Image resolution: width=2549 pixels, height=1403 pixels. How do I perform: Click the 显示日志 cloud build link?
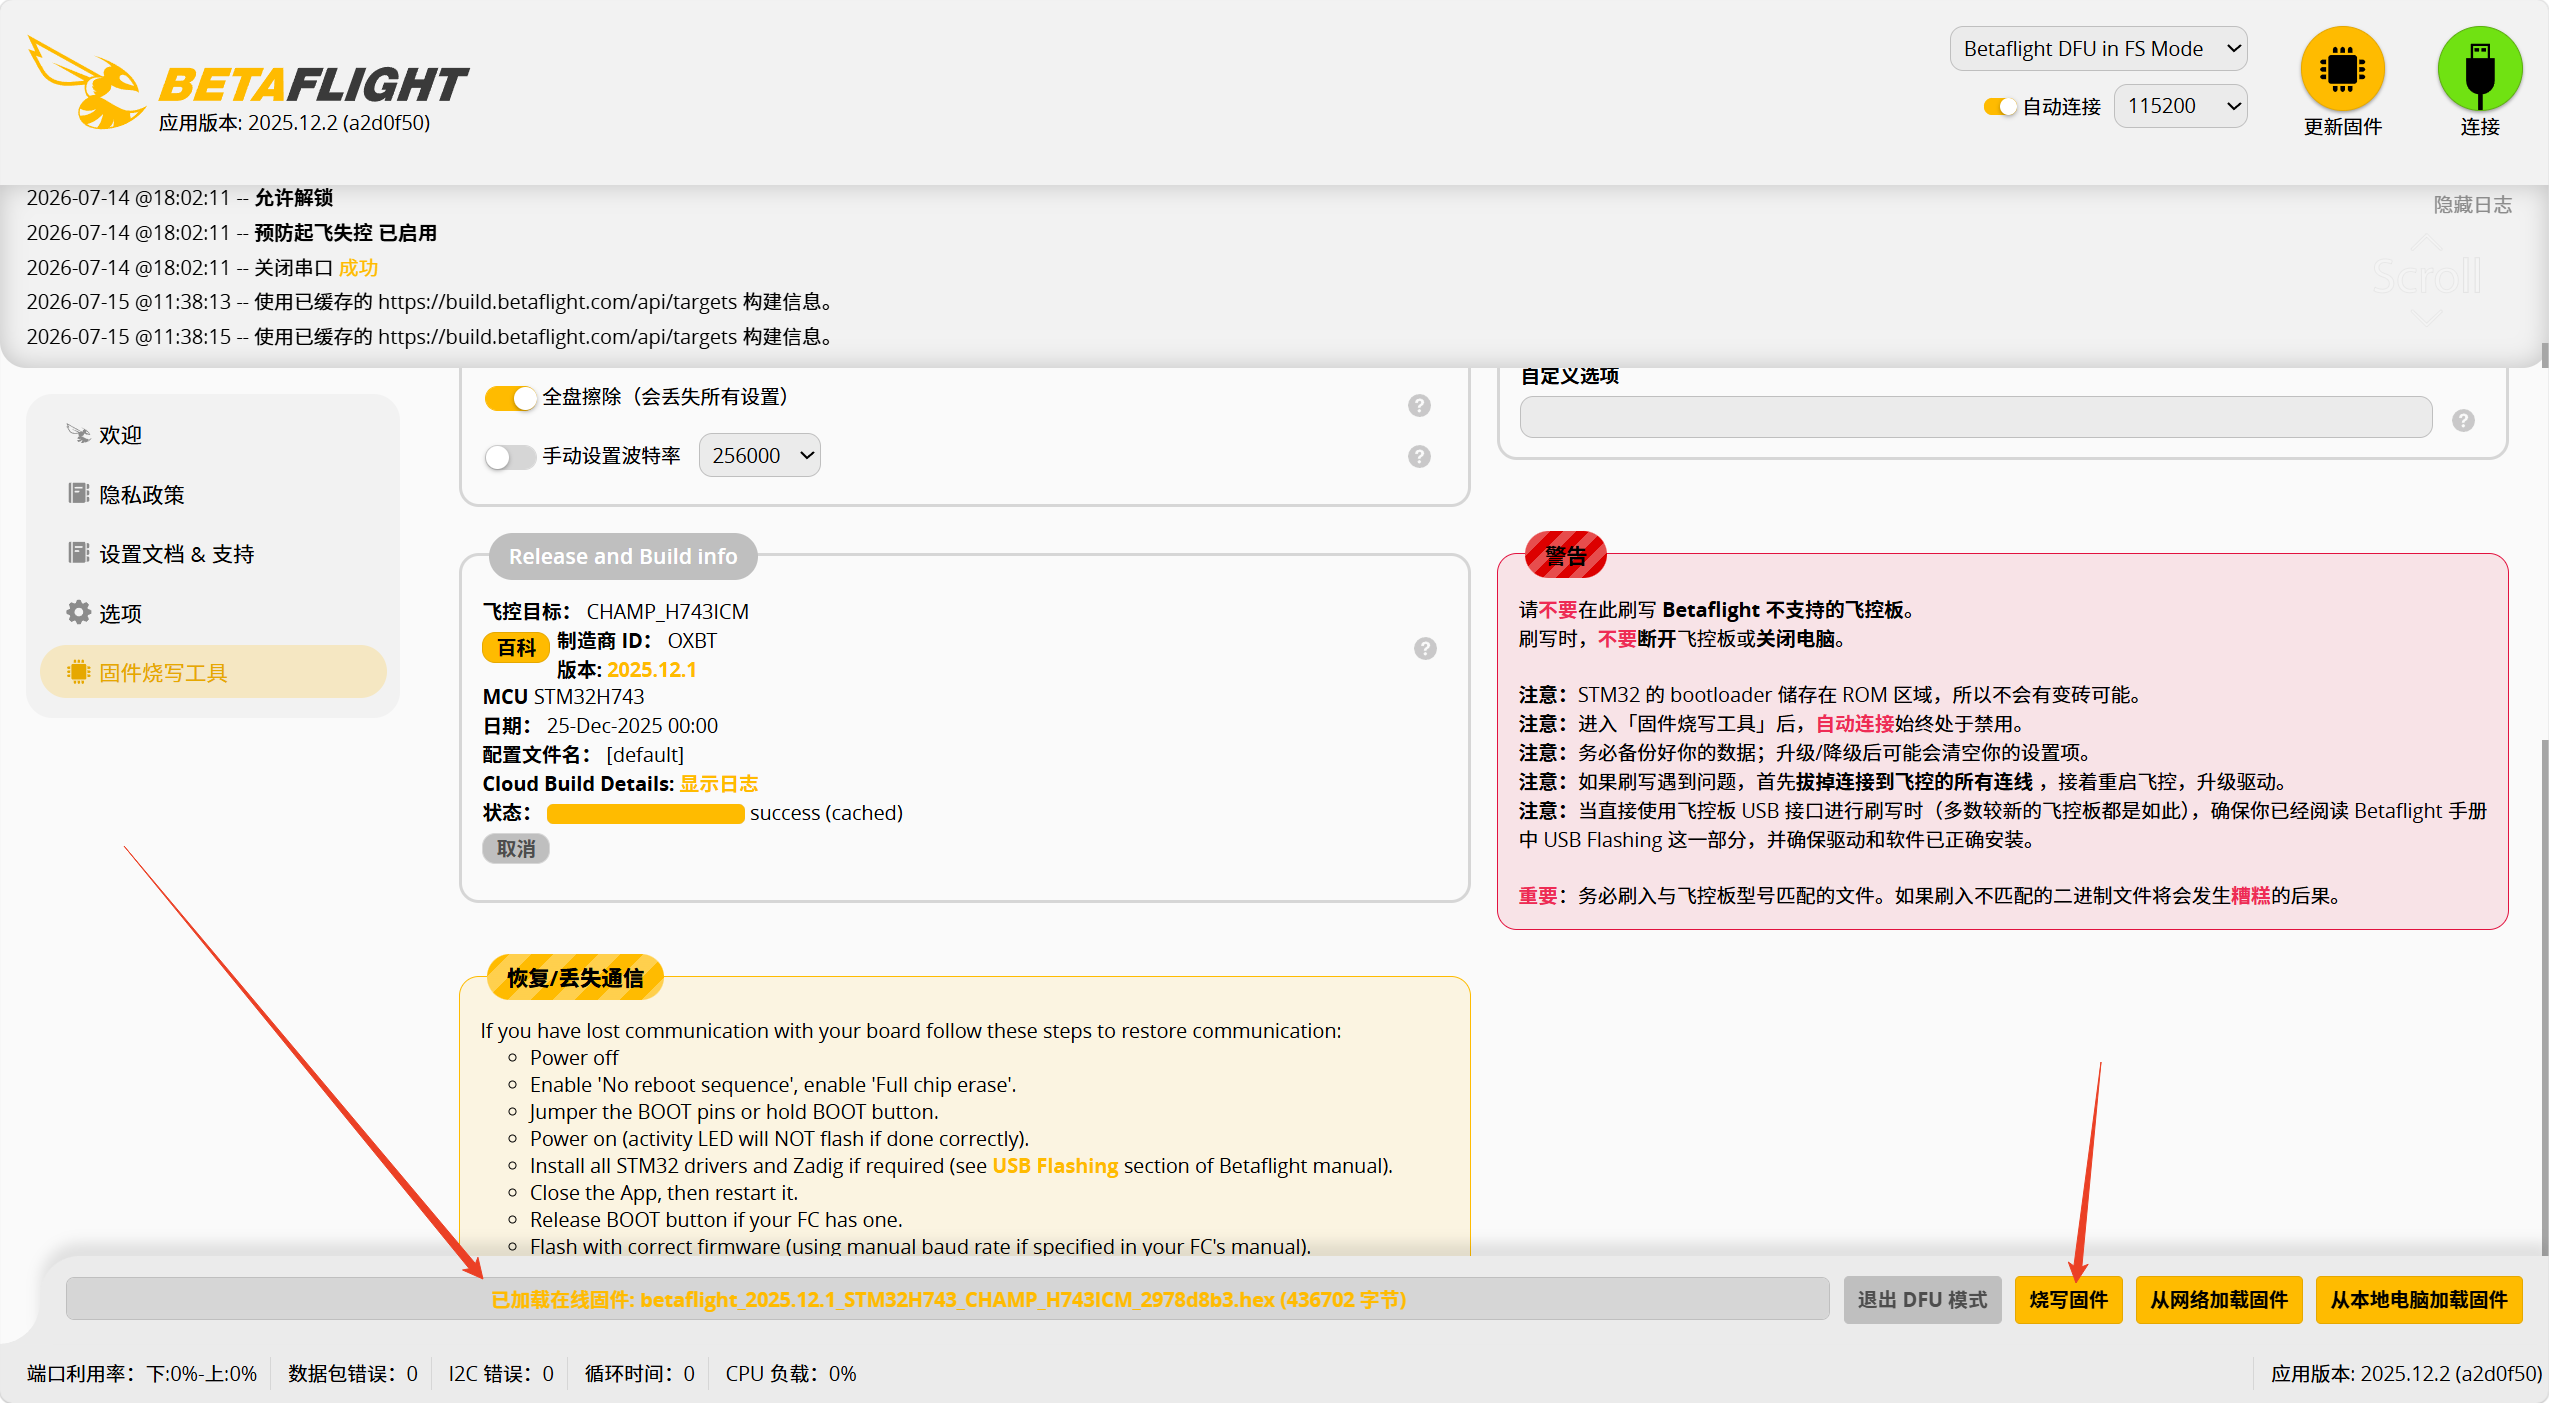[718, 784]
